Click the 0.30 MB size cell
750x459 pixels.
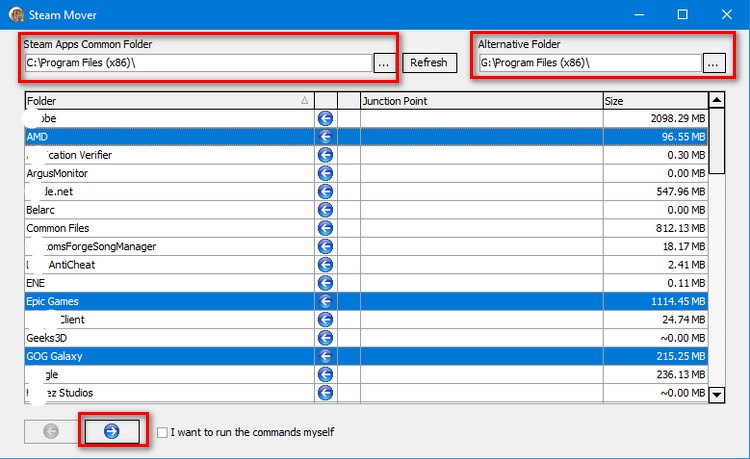[655, 155]
